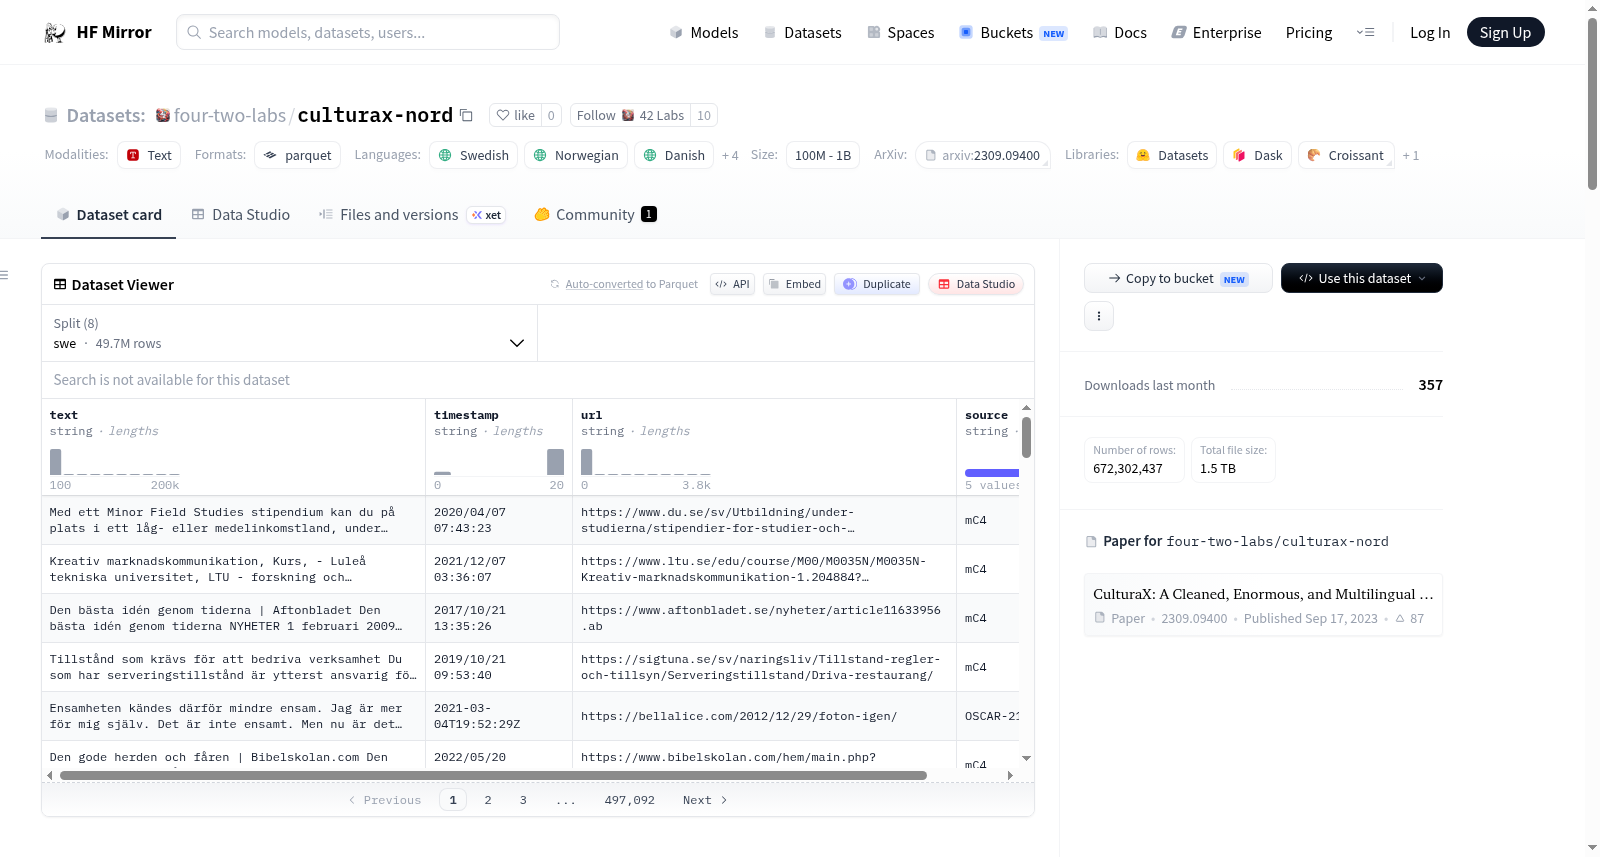Click the table vertical scrollbar thumb
Viewport: 1600px width, 857px height.
coord(1026,437)
